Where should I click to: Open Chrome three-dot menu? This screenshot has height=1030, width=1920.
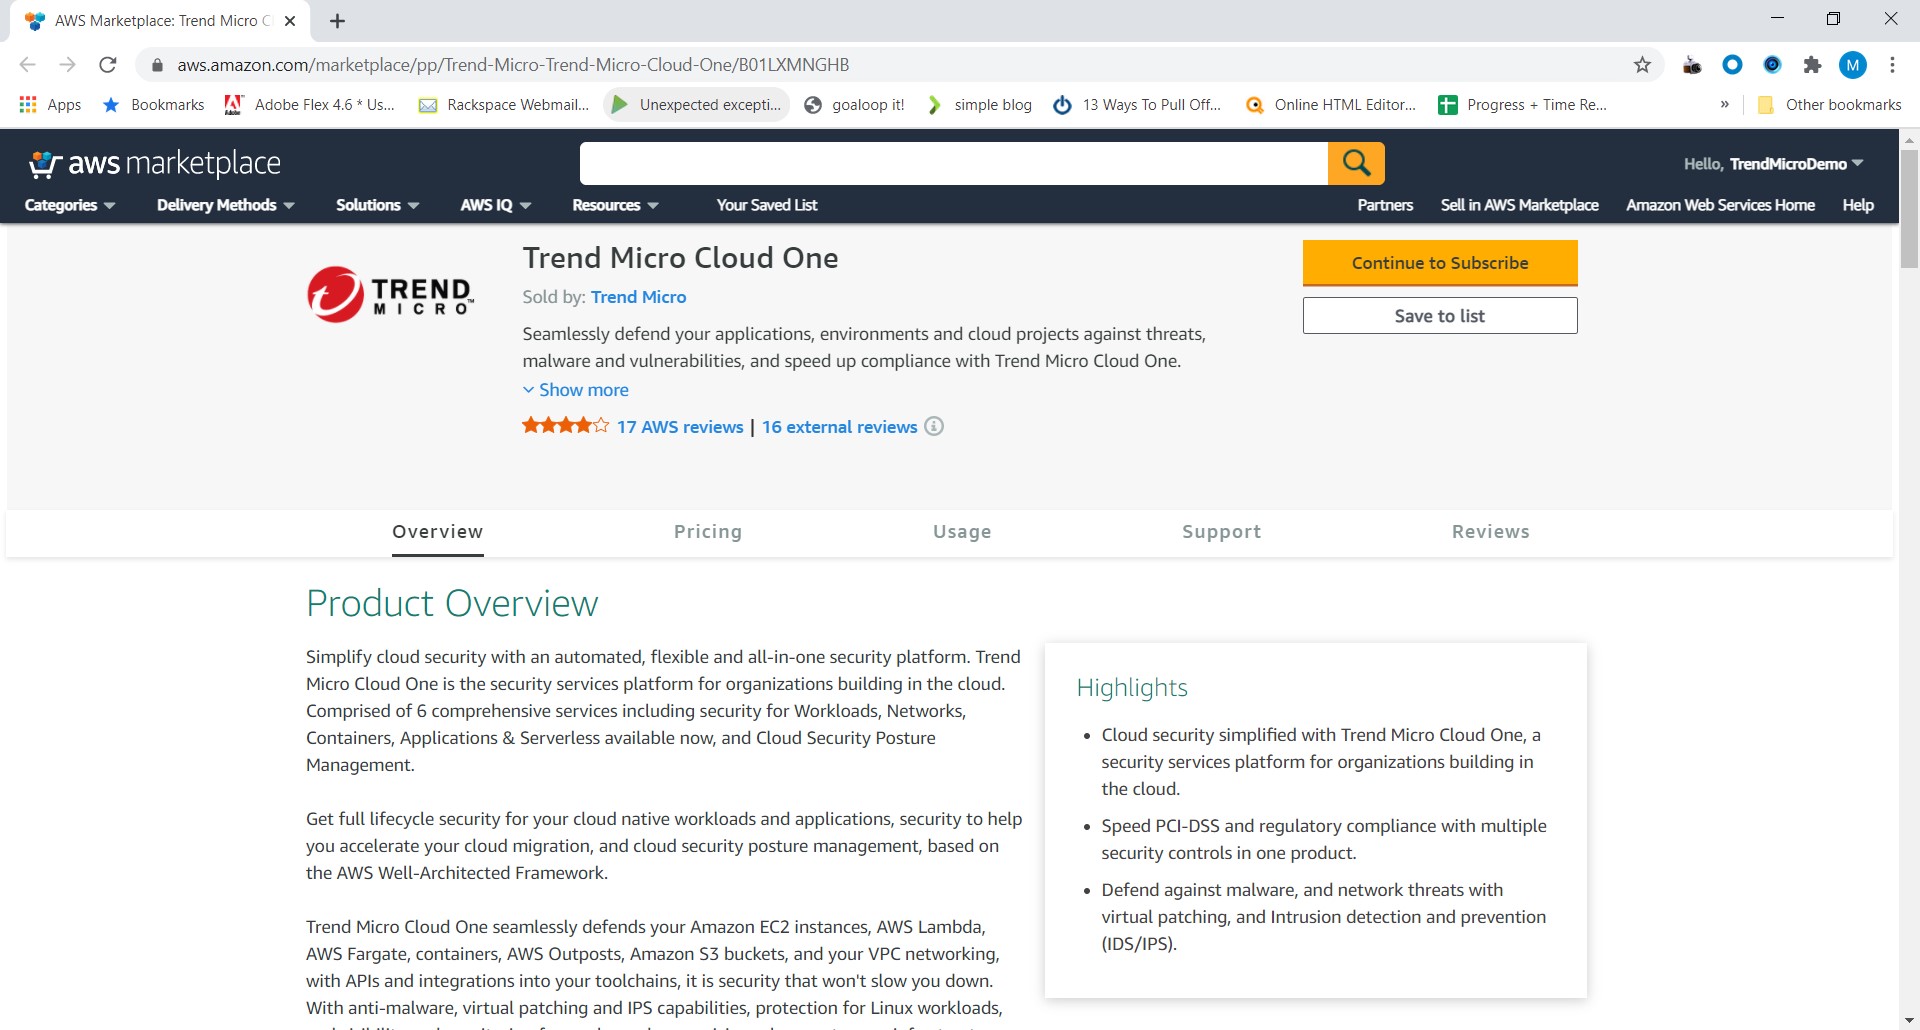[1892, 65]
